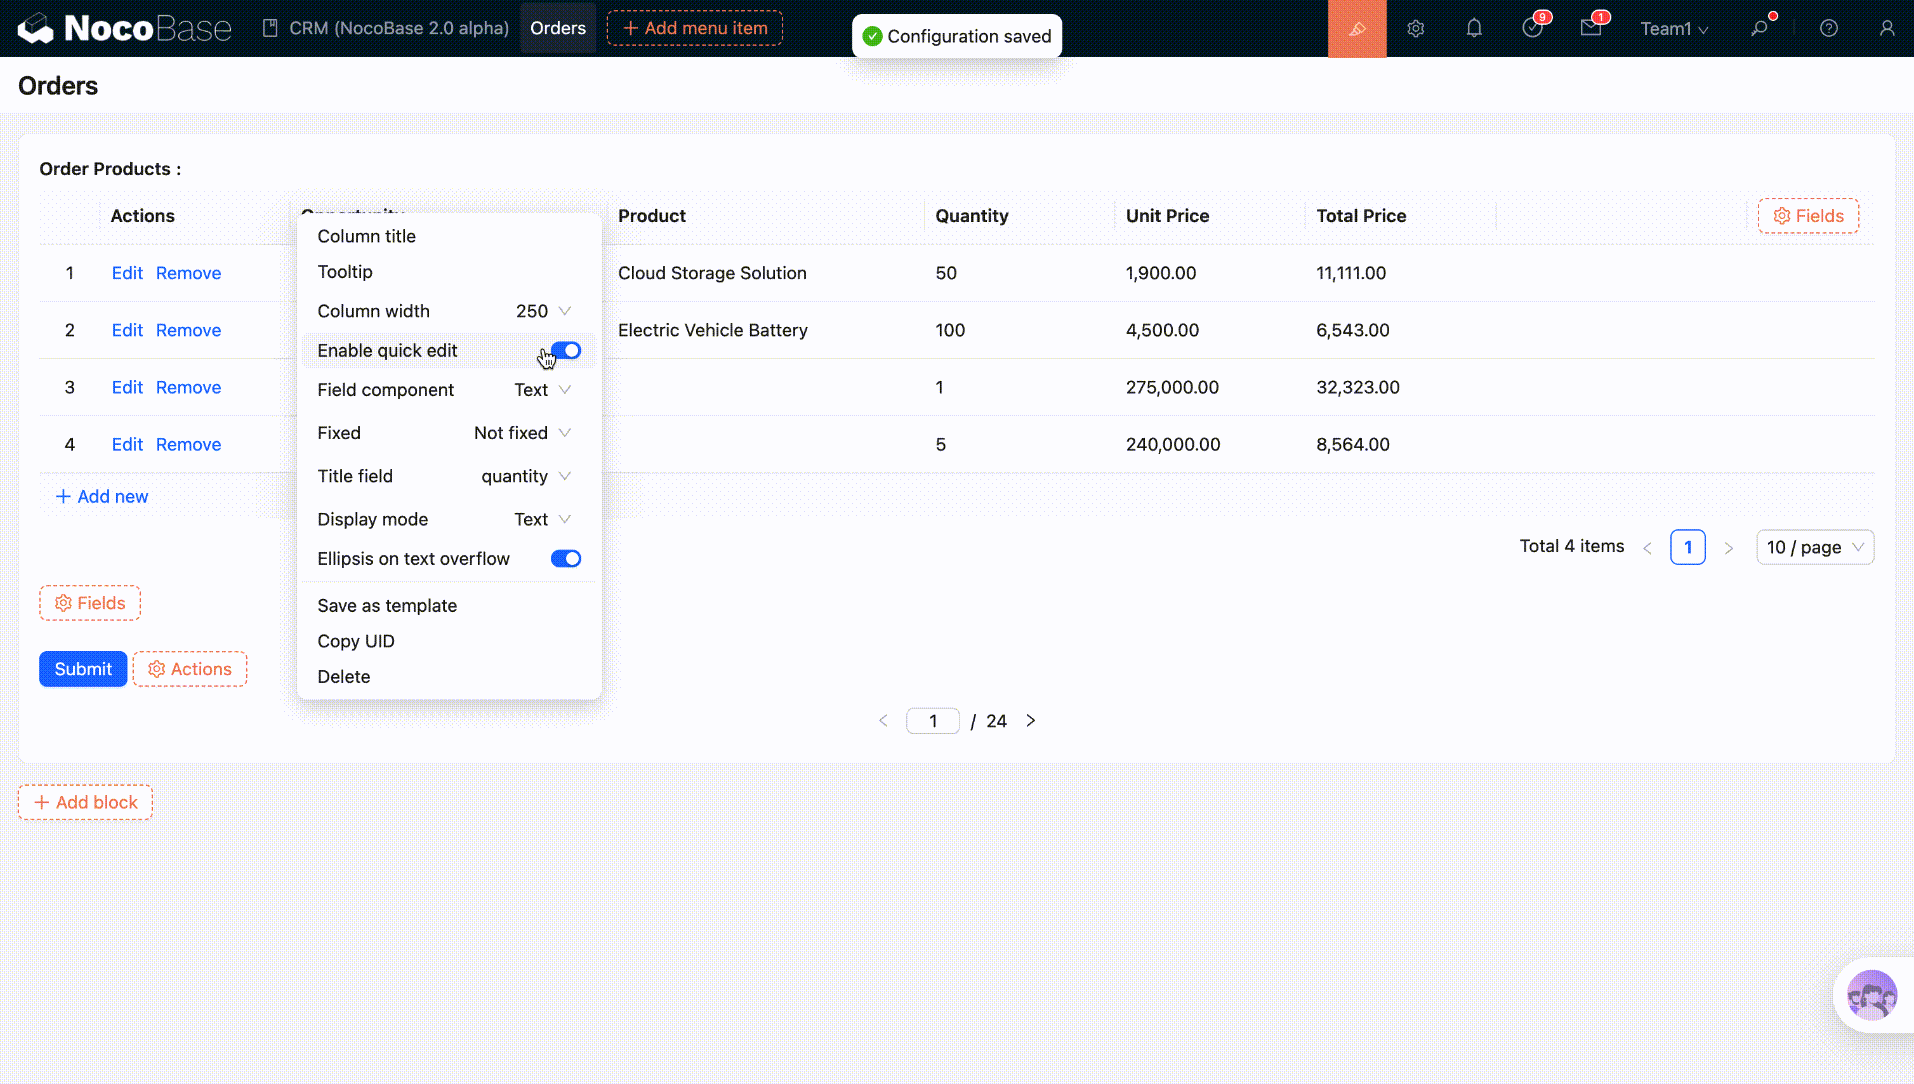
Task: Toggle the UI editor highlighter icon
Action: click(1356, 29)
